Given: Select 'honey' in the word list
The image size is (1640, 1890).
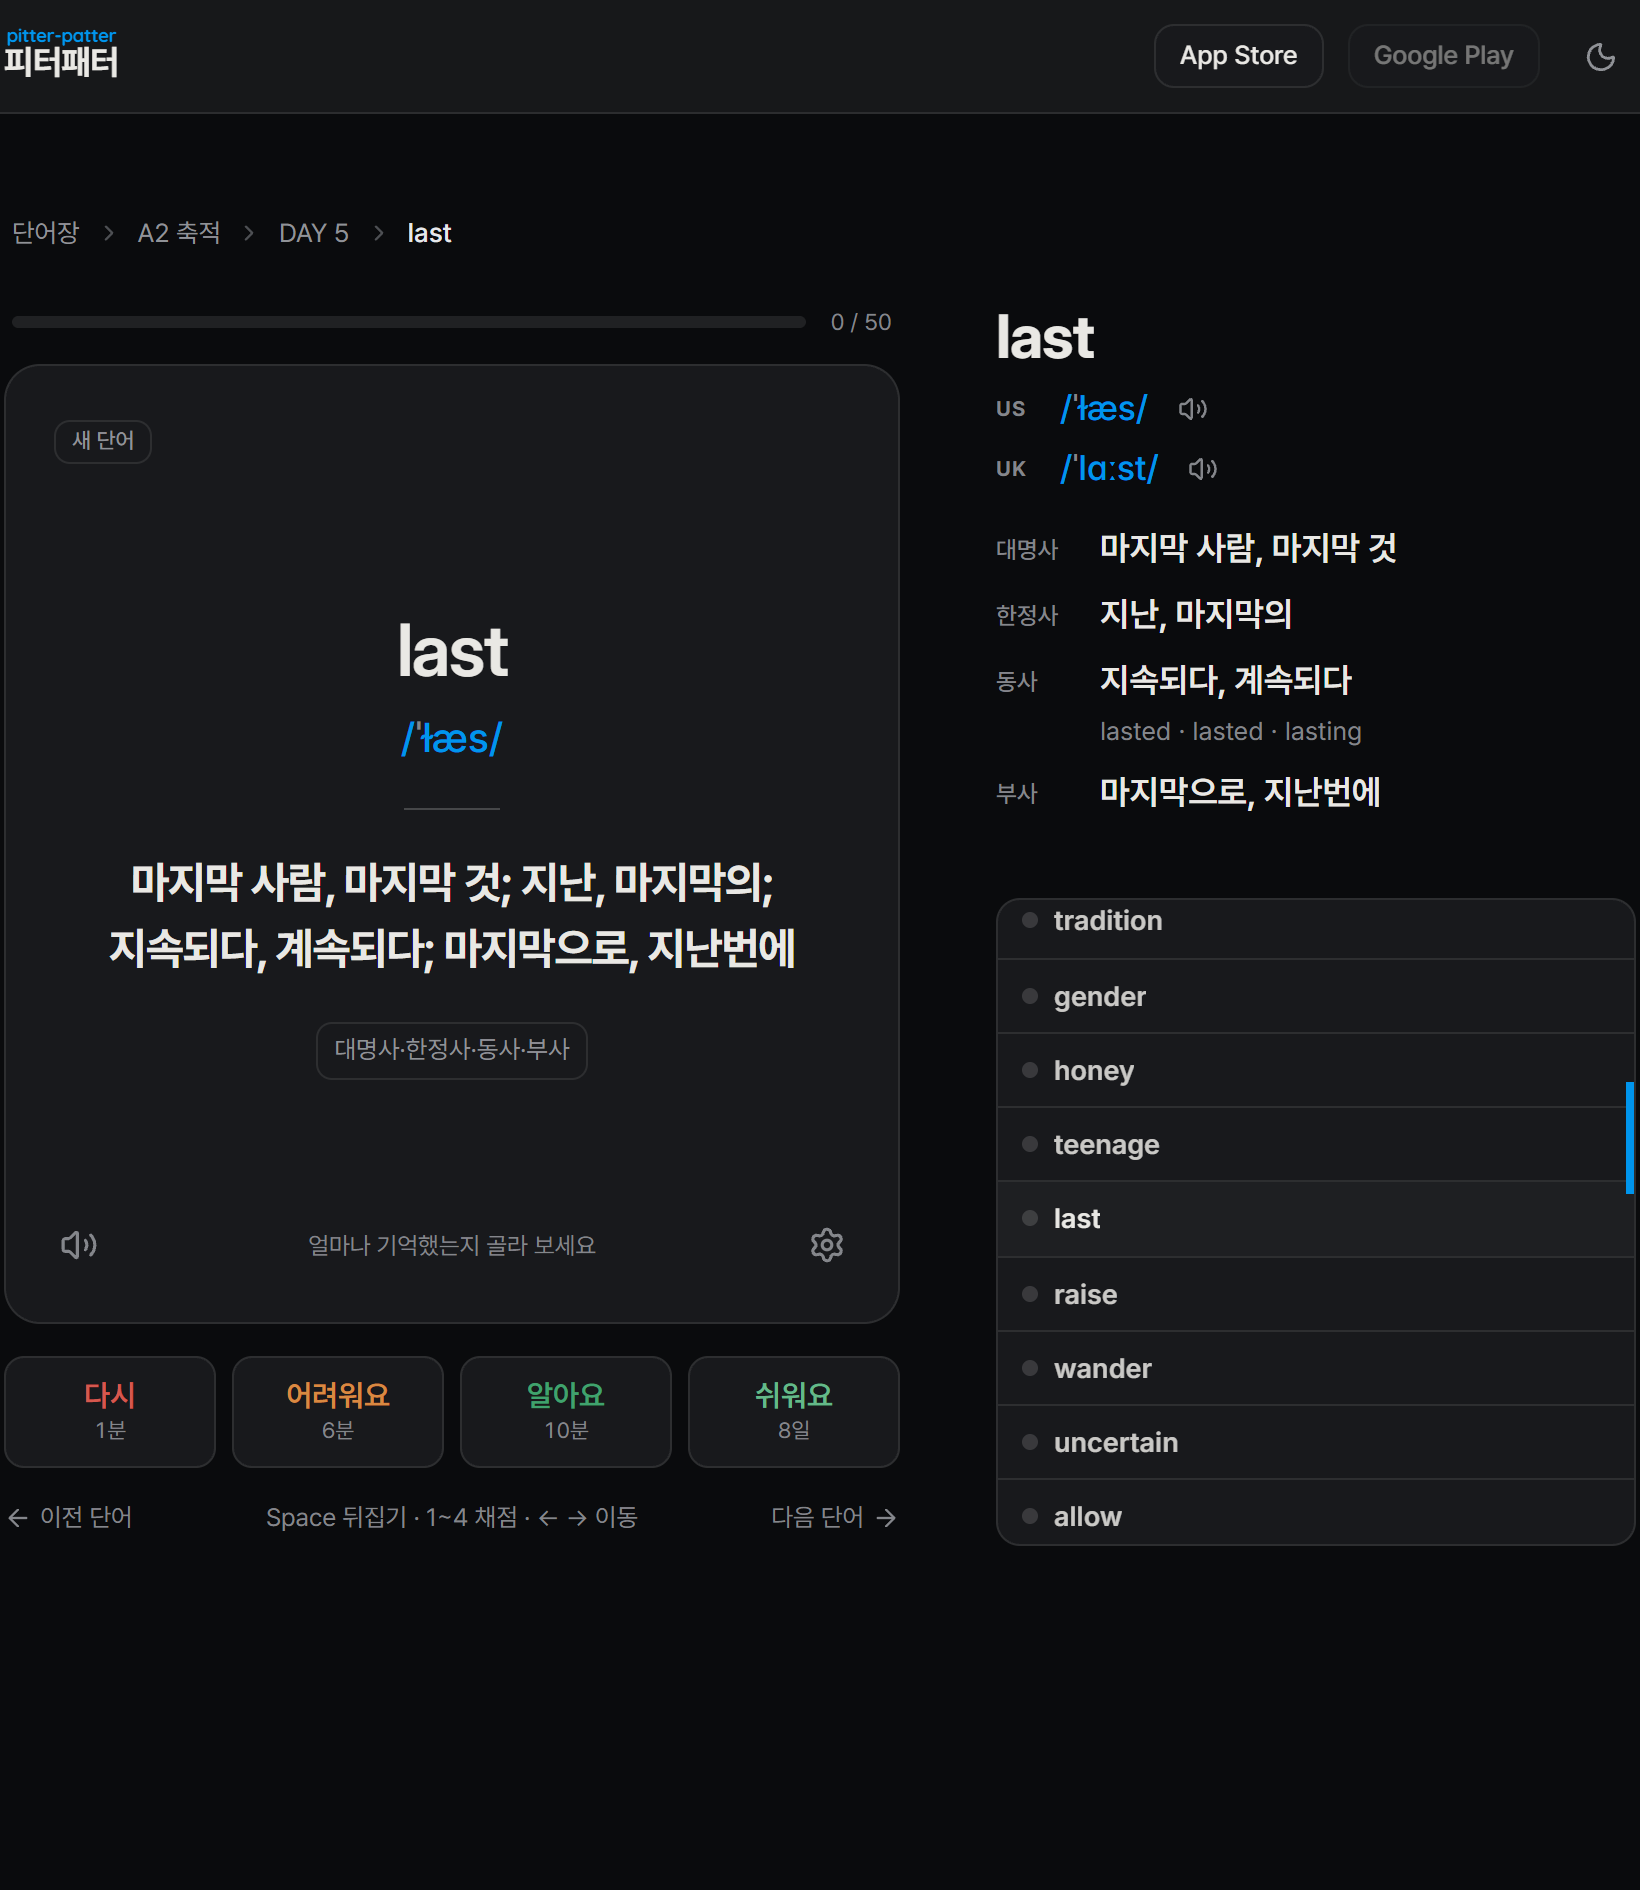Looking at the screenshot, I should pos(1315,1070).
